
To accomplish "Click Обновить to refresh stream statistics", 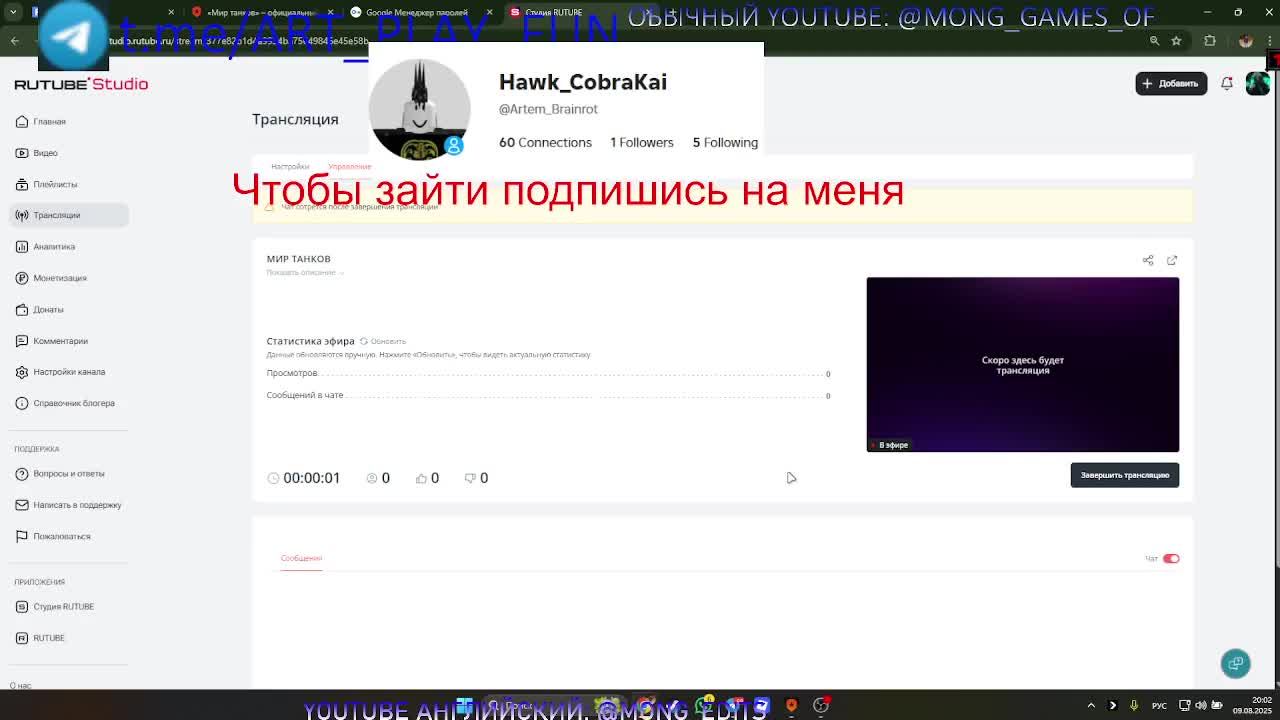I will coord(383,341).
